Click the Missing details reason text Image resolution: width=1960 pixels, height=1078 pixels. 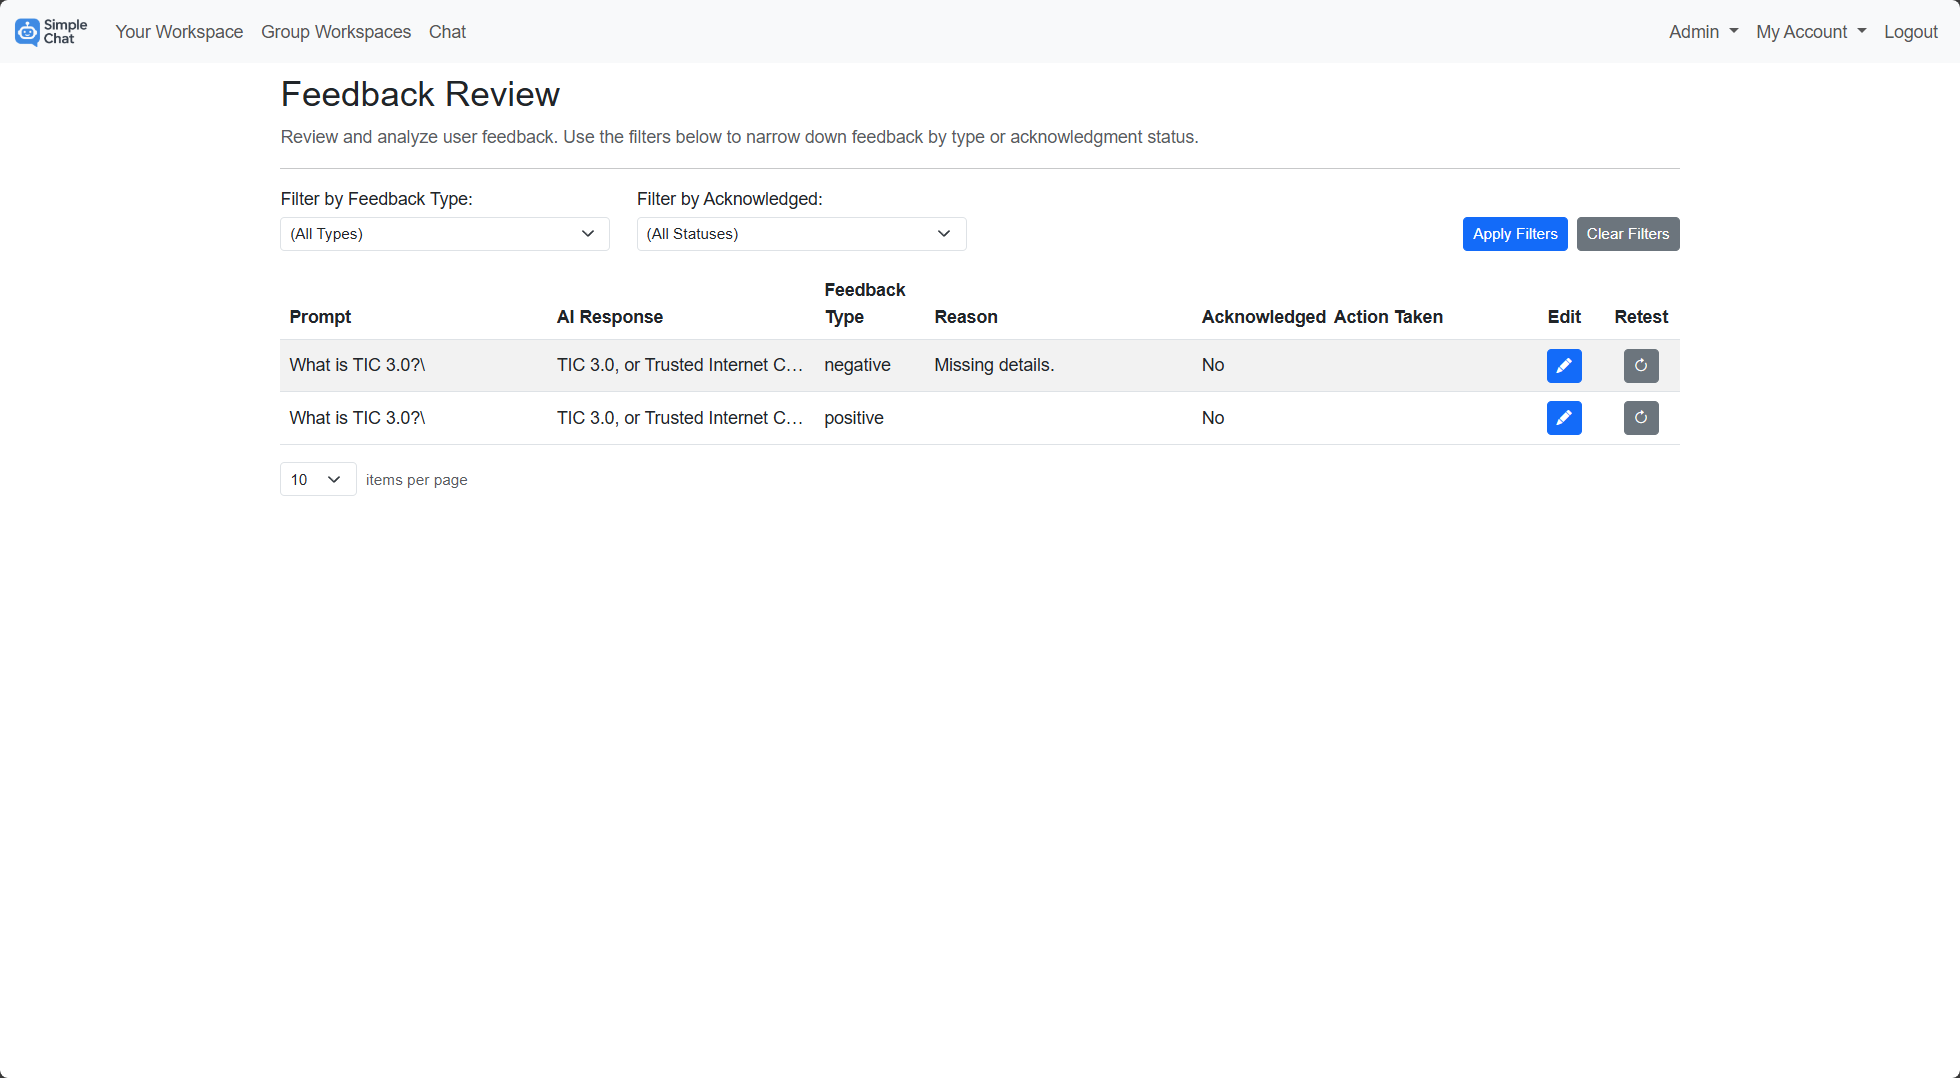click(x=994, y=365)
